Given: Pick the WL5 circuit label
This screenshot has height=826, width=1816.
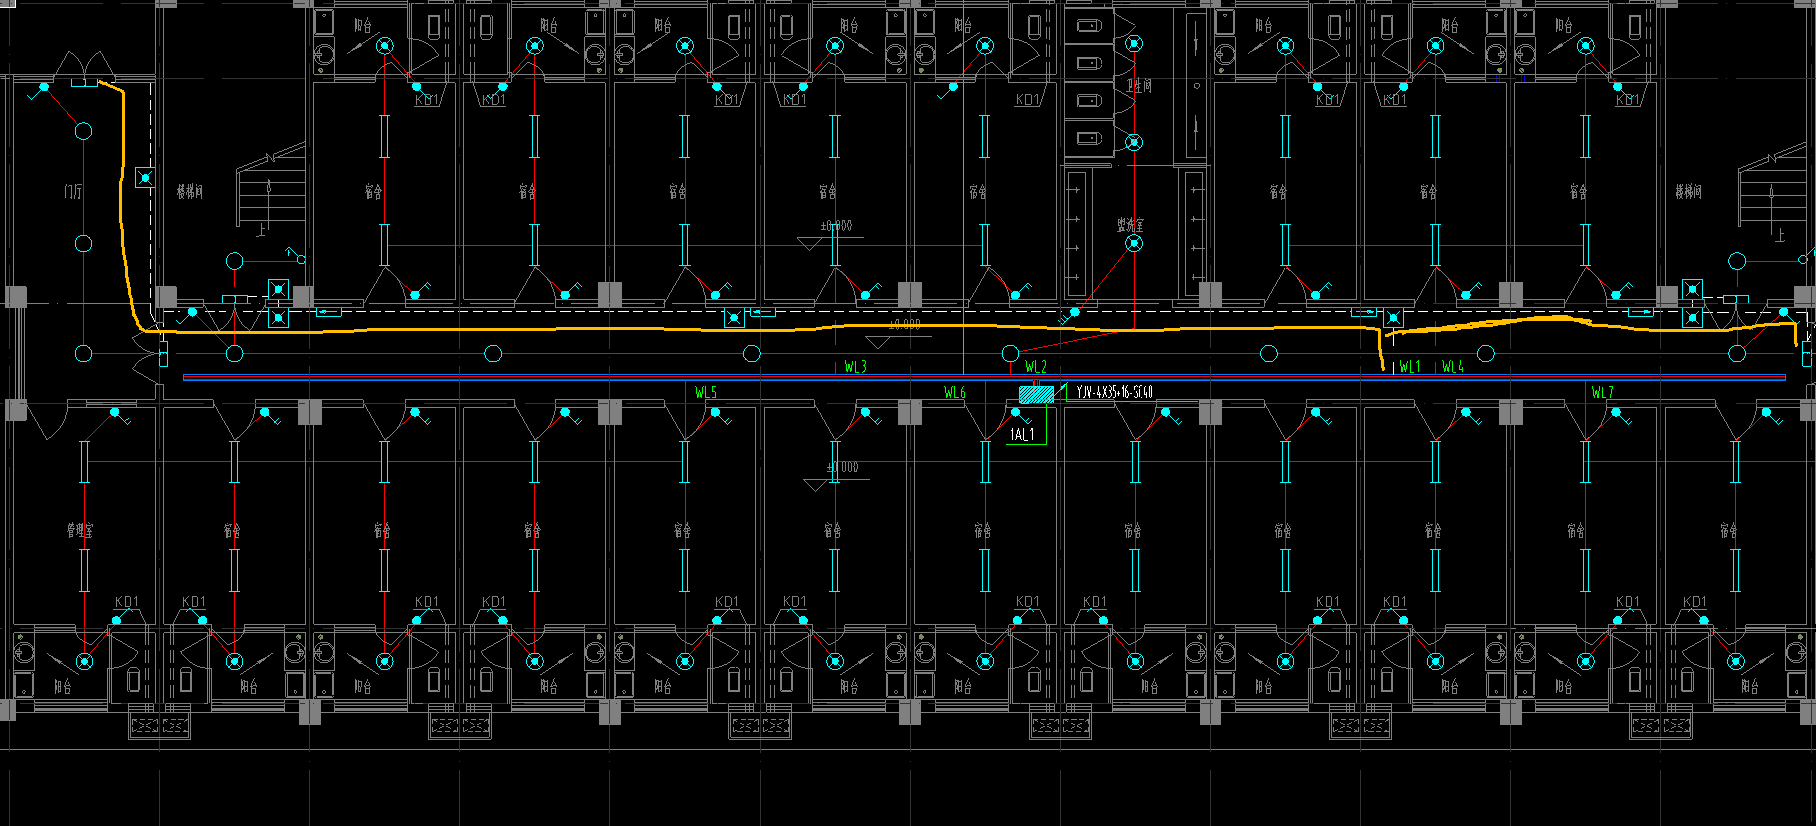Looking at the screenshot, I should 706,392.
